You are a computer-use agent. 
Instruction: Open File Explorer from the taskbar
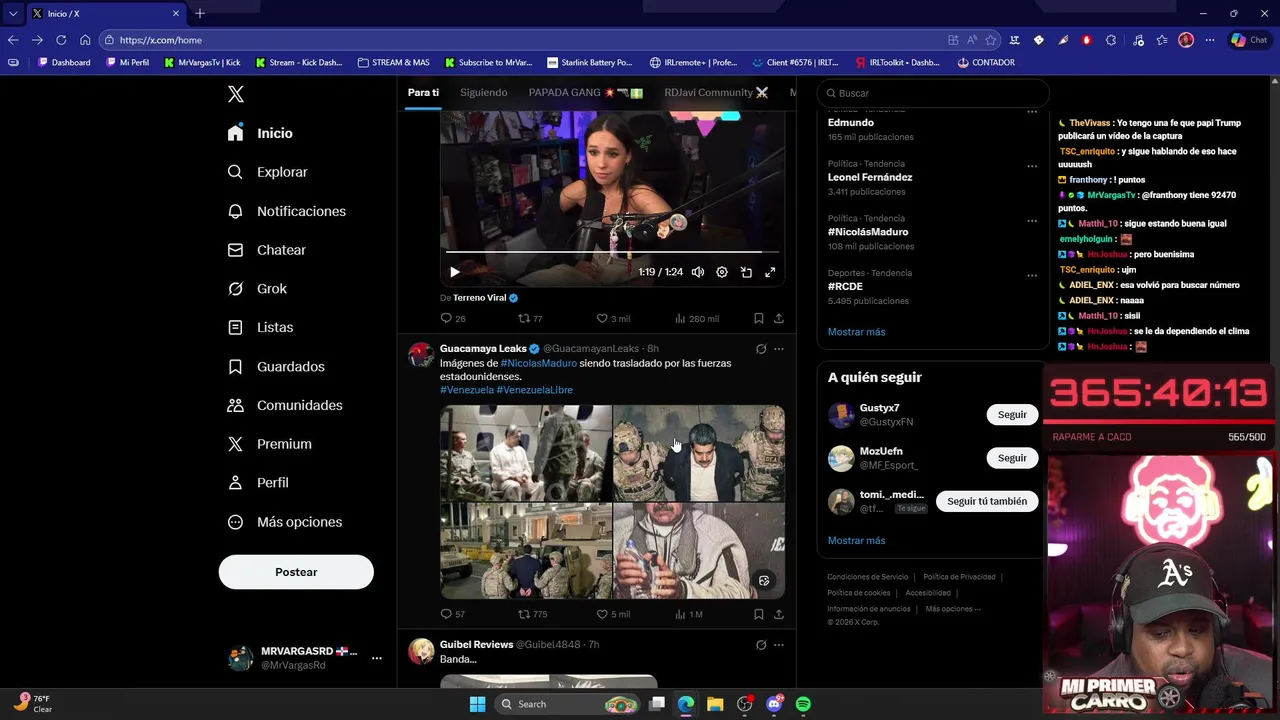click(x=715, y=704)
